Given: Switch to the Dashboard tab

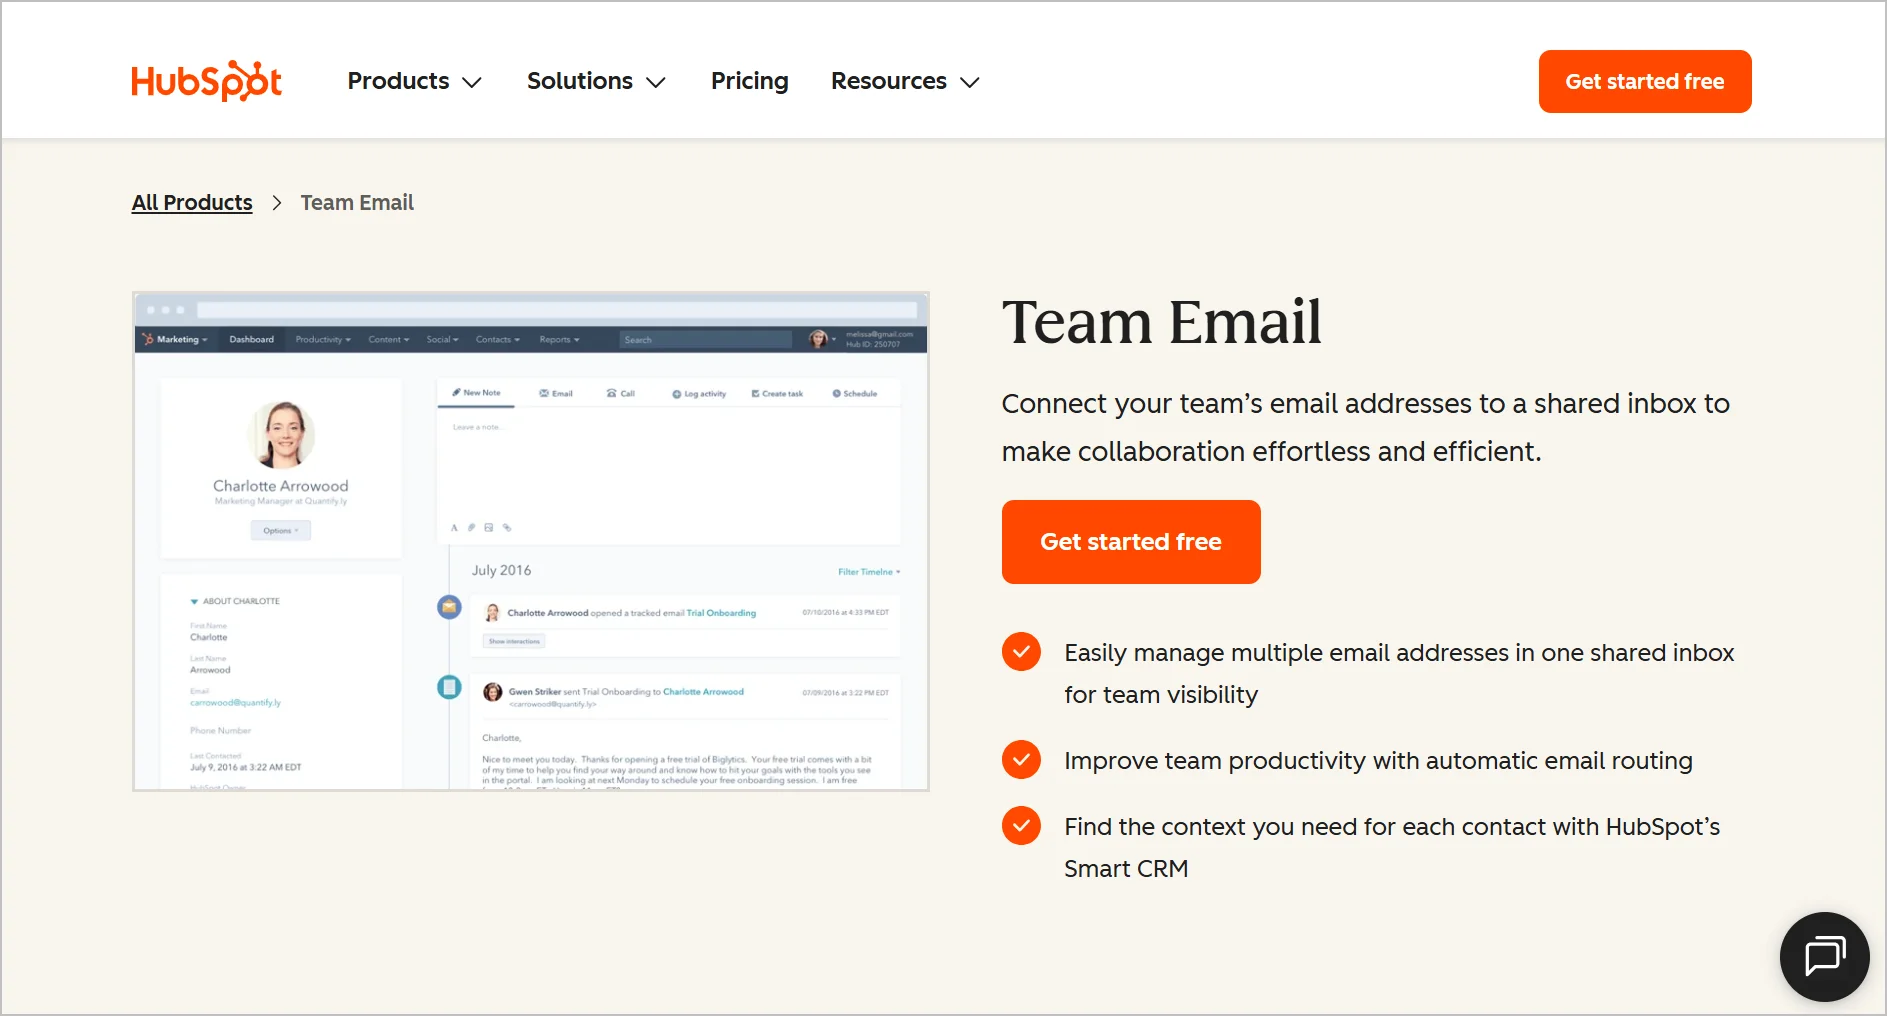Looking at the screenshot, I should [251, 339].
